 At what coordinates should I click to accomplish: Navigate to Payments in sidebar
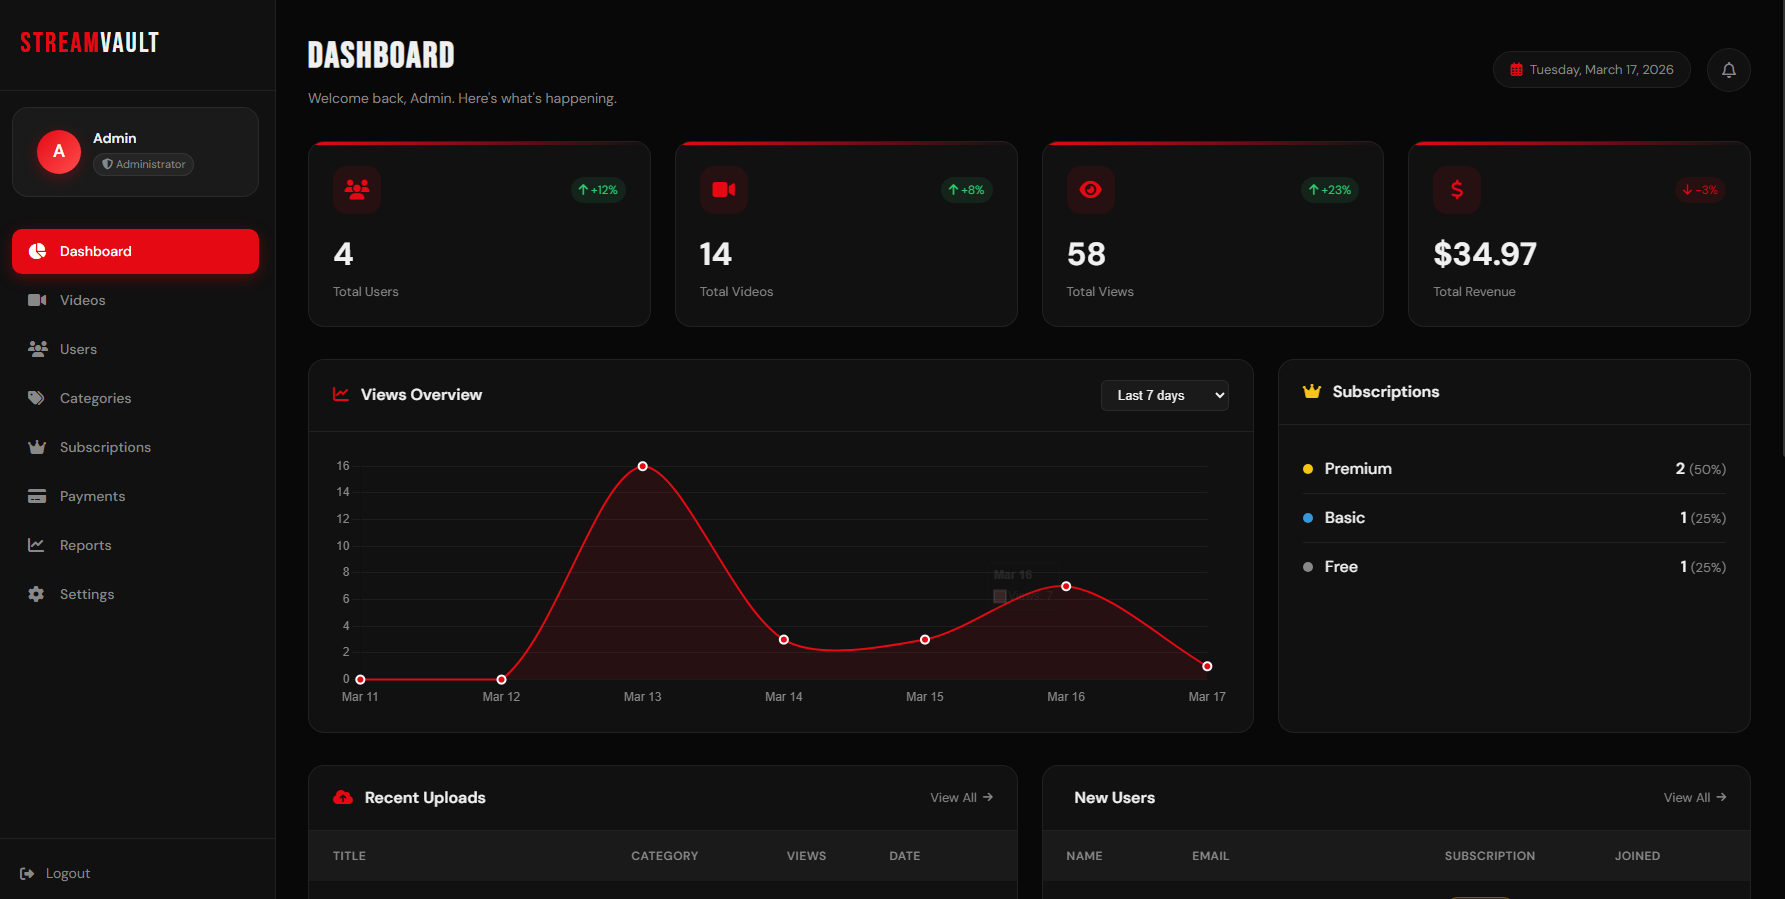tap(92, 496)
